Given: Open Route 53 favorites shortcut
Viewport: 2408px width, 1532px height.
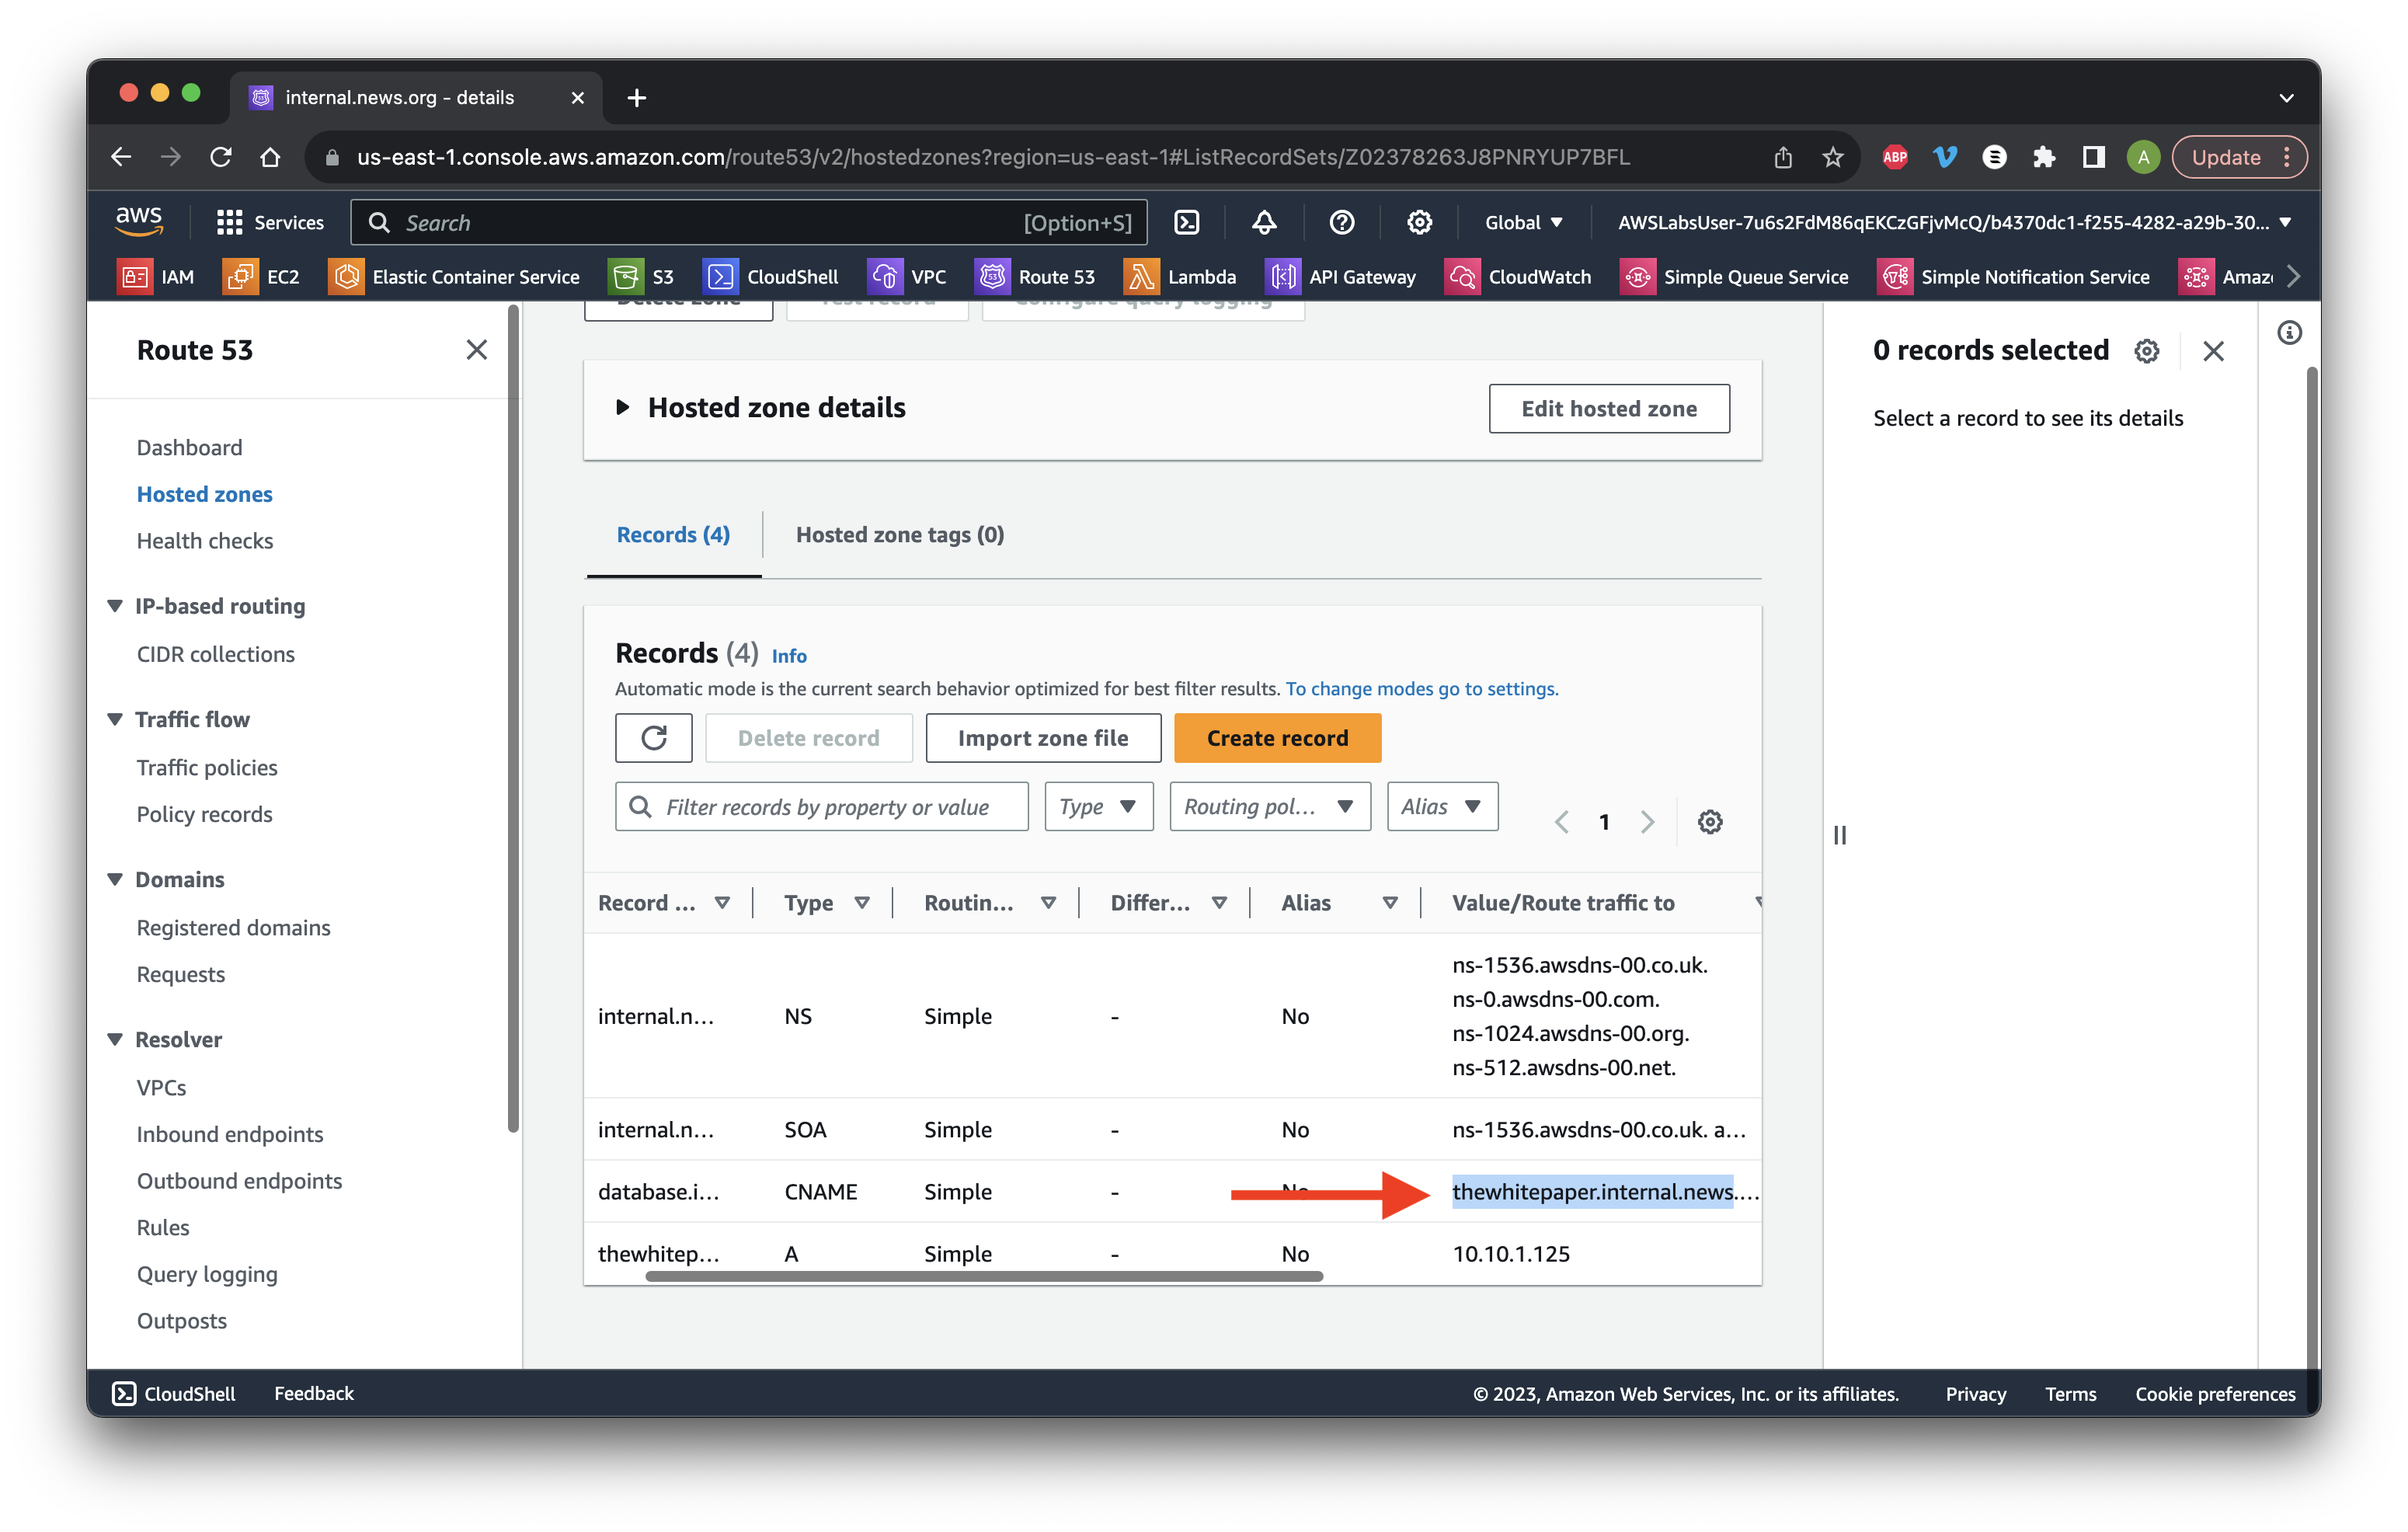Looking at the screenshot, I should point(1036,277).
